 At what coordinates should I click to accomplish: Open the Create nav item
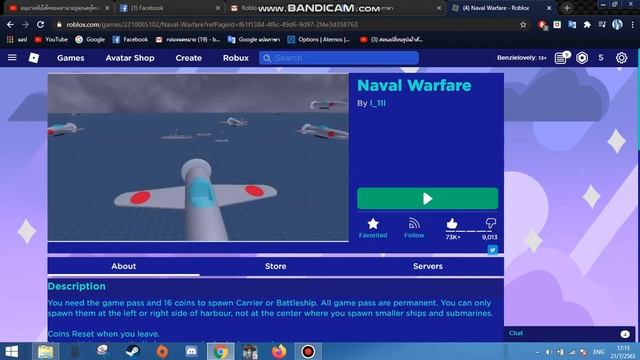pyautogui.click(x=189, y=58)
